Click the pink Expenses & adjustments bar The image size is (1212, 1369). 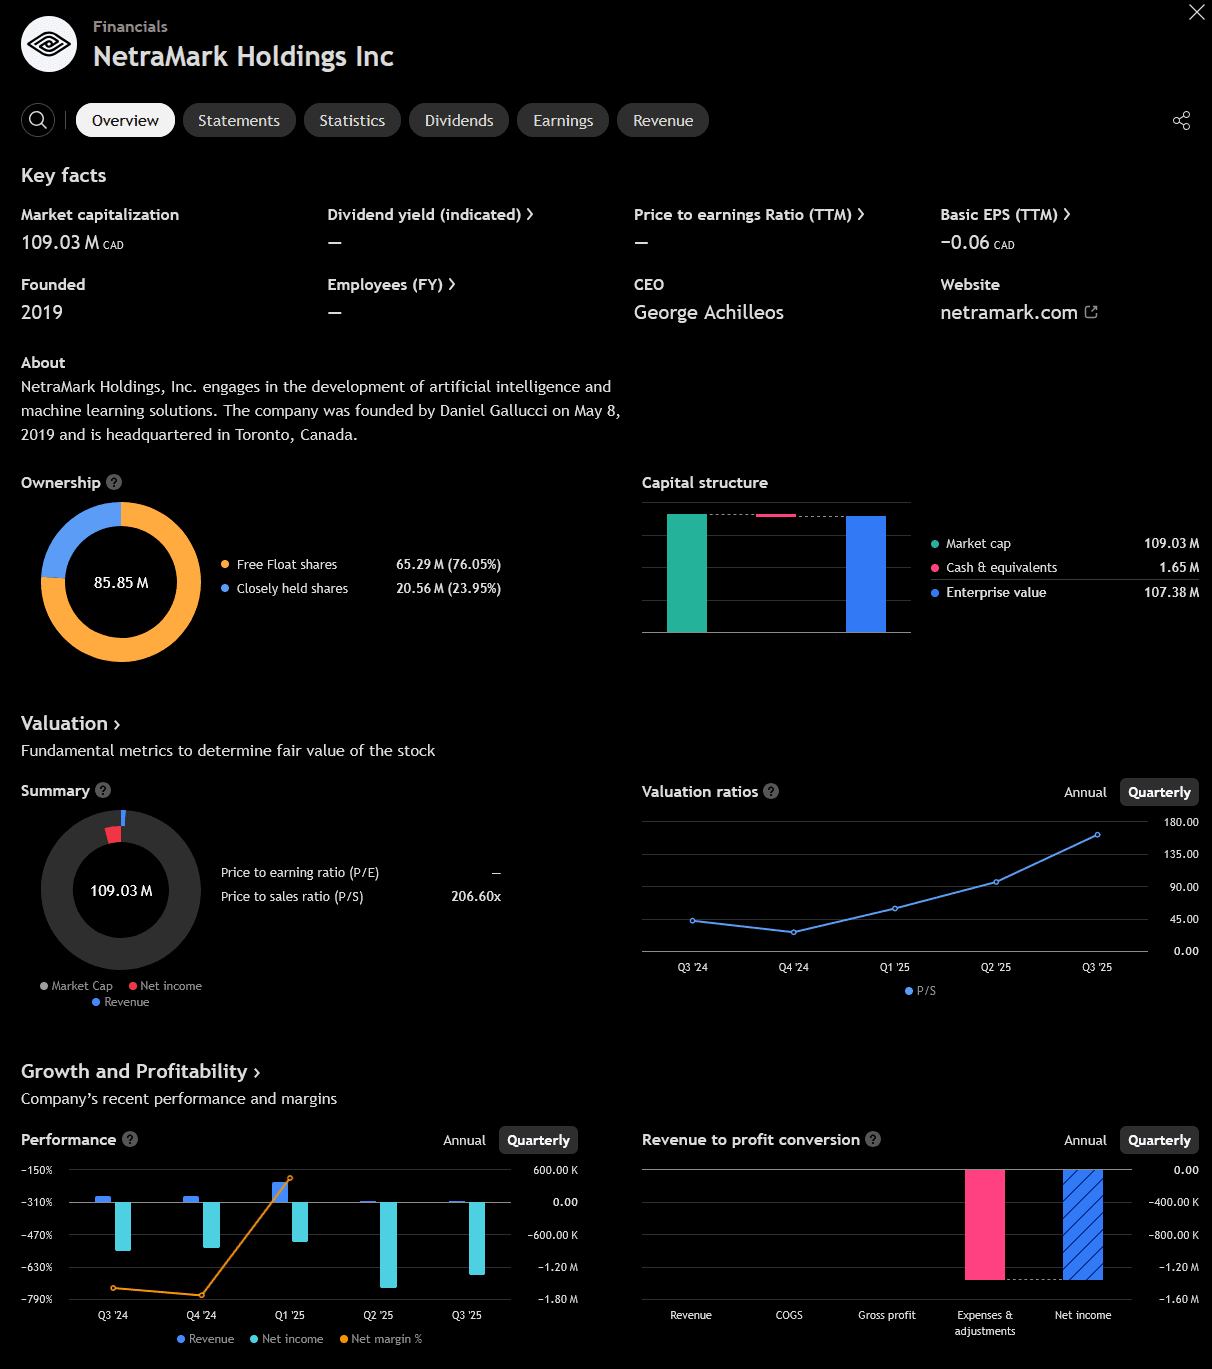985,1225
